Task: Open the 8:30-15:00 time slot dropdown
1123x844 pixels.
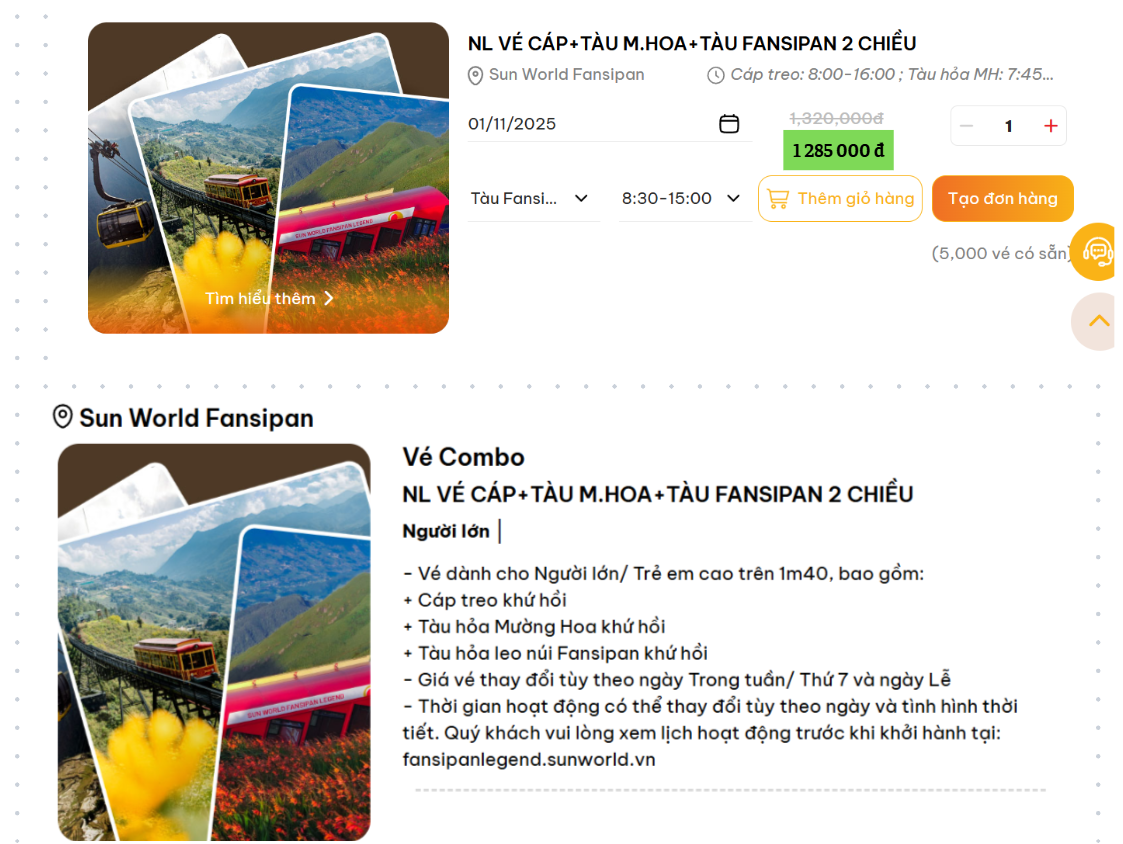Action: click(684, 198)
